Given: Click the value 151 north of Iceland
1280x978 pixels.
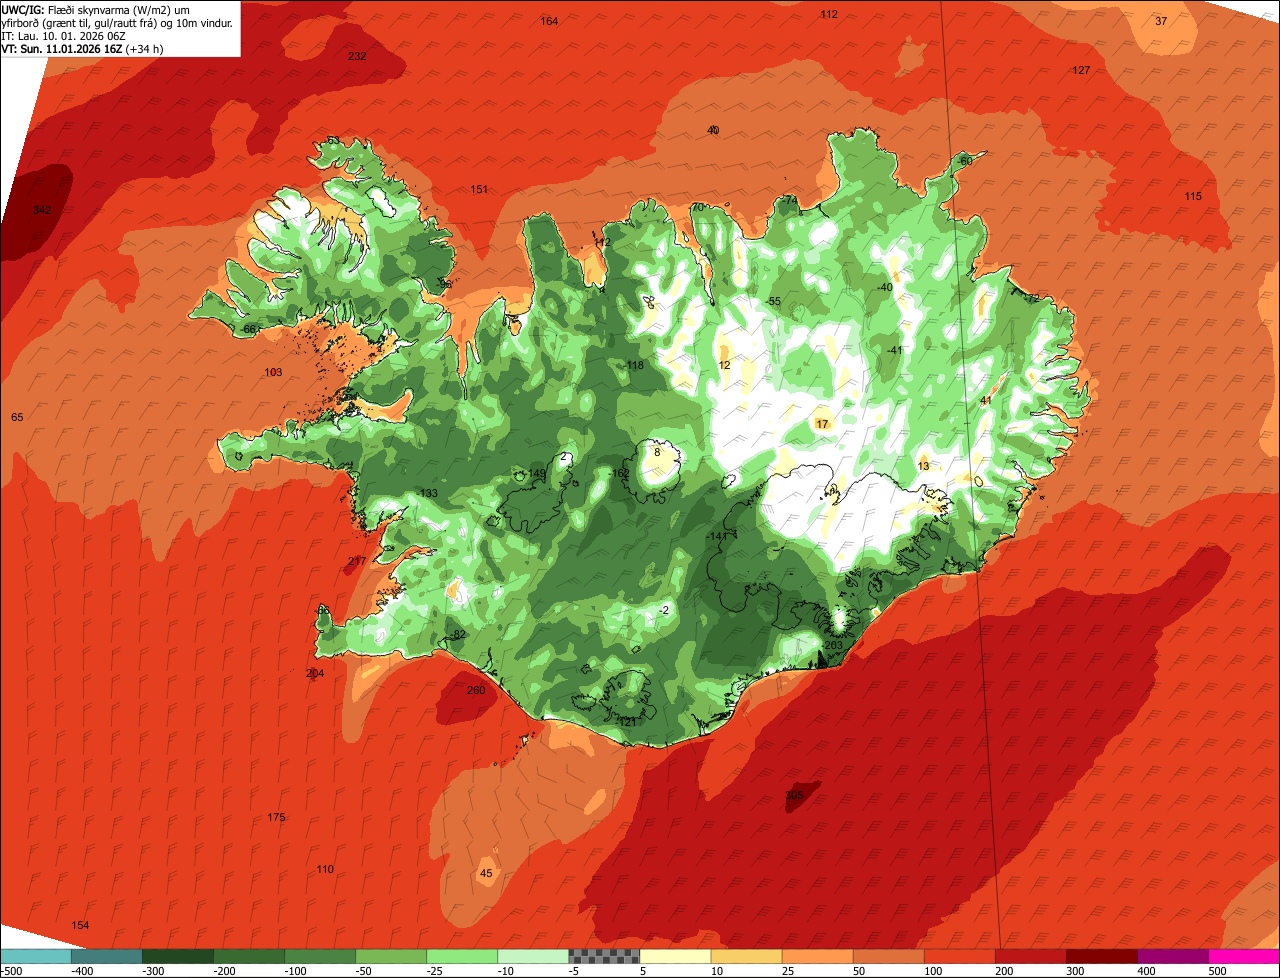Looking at the screenshot, I should click(479, 189).
